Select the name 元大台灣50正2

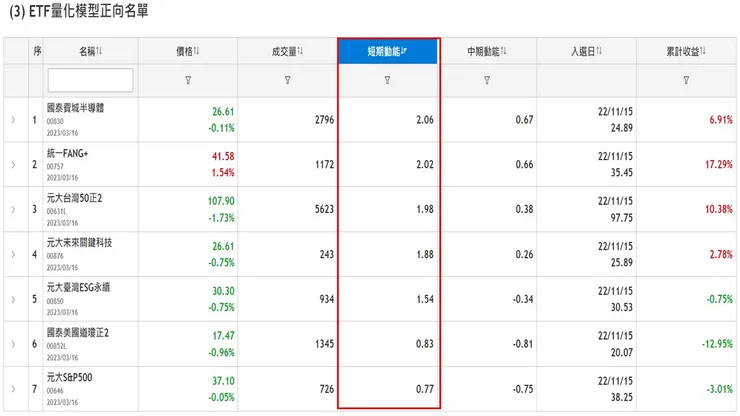74,198
